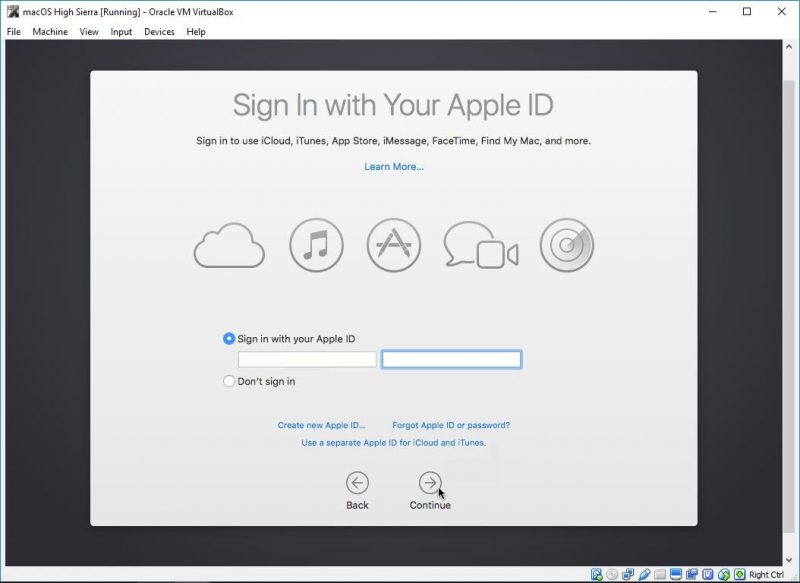
Task: Open the shared folders status icon
Action: [660, 575]
